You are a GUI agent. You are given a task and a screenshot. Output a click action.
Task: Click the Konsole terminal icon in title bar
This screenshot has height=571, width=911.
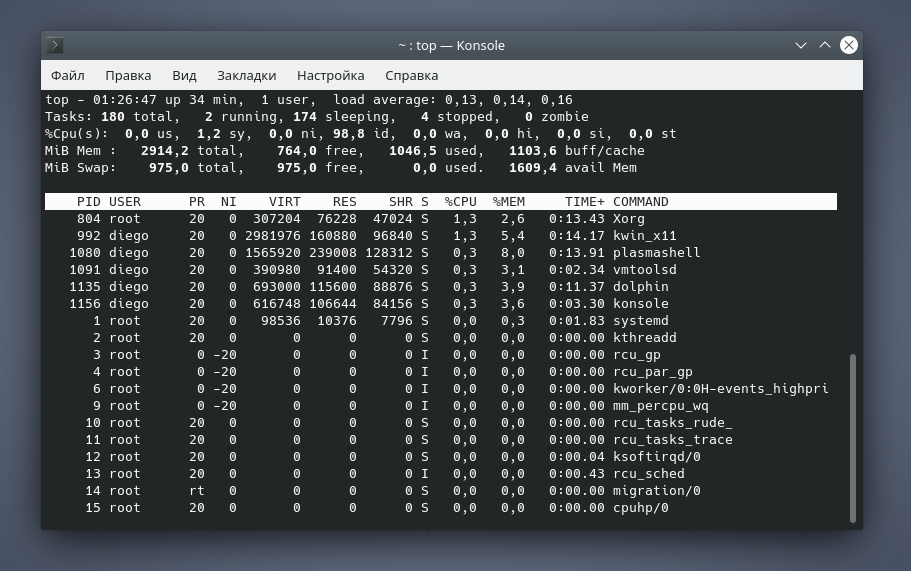pyautogui.click(x=56, y=45)
